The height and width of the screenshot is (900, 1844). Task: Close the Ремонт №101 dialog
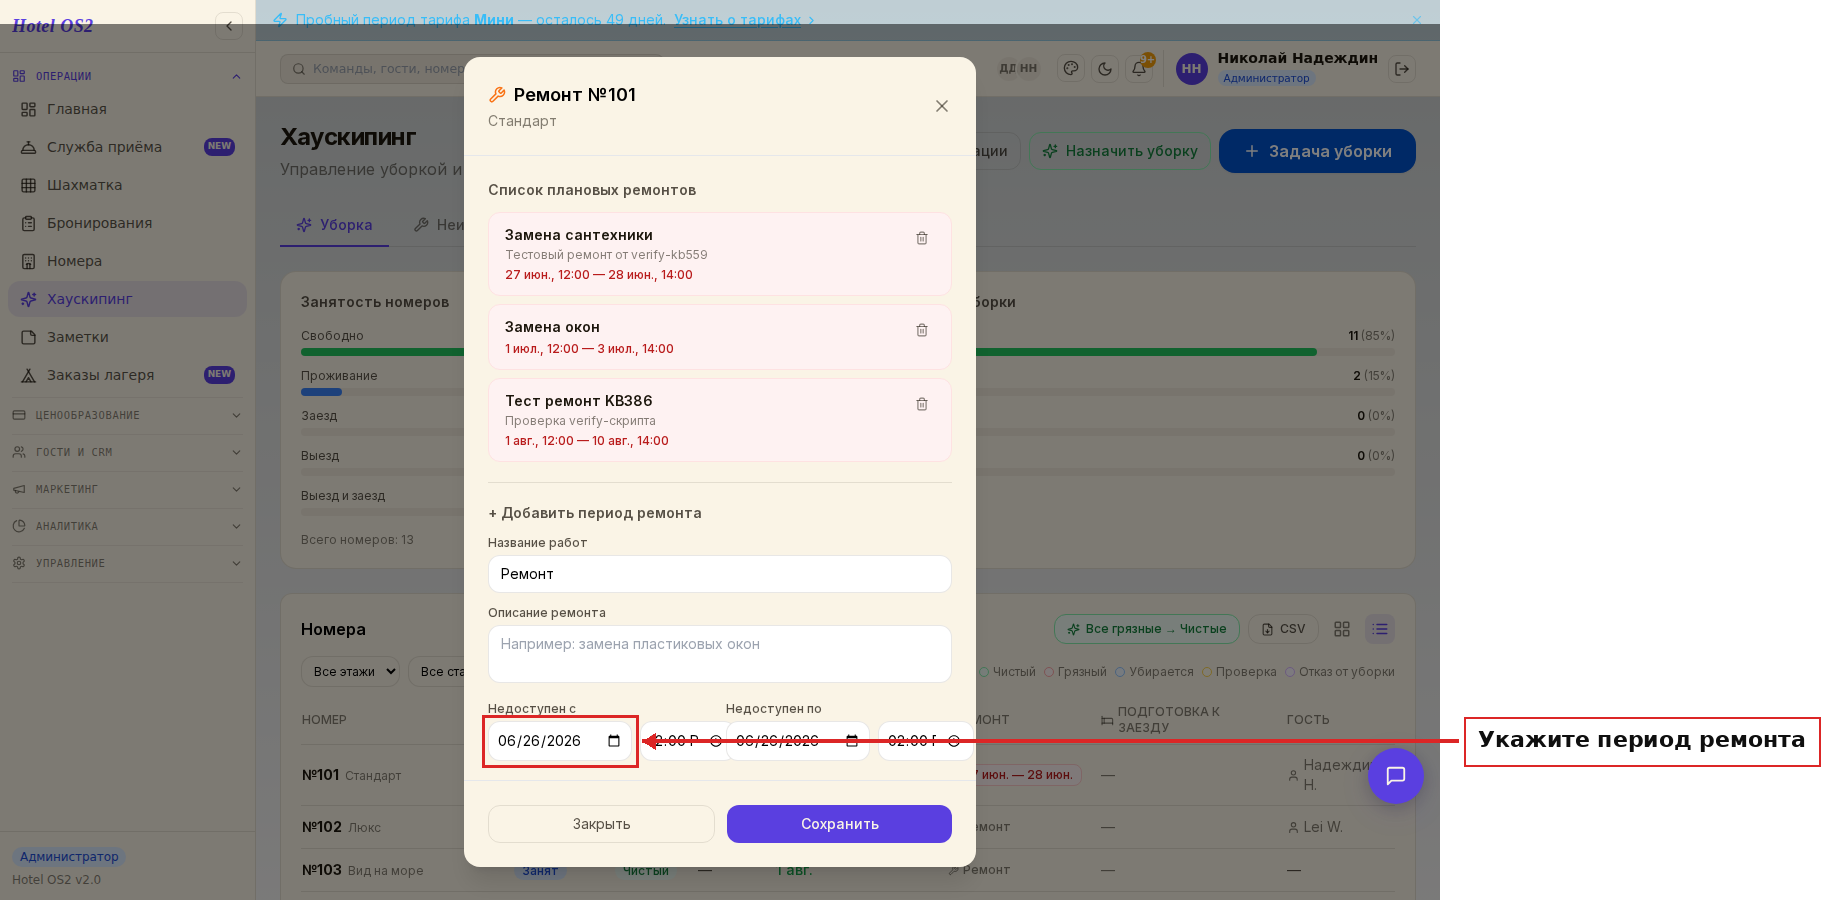(x=941, y=106)
